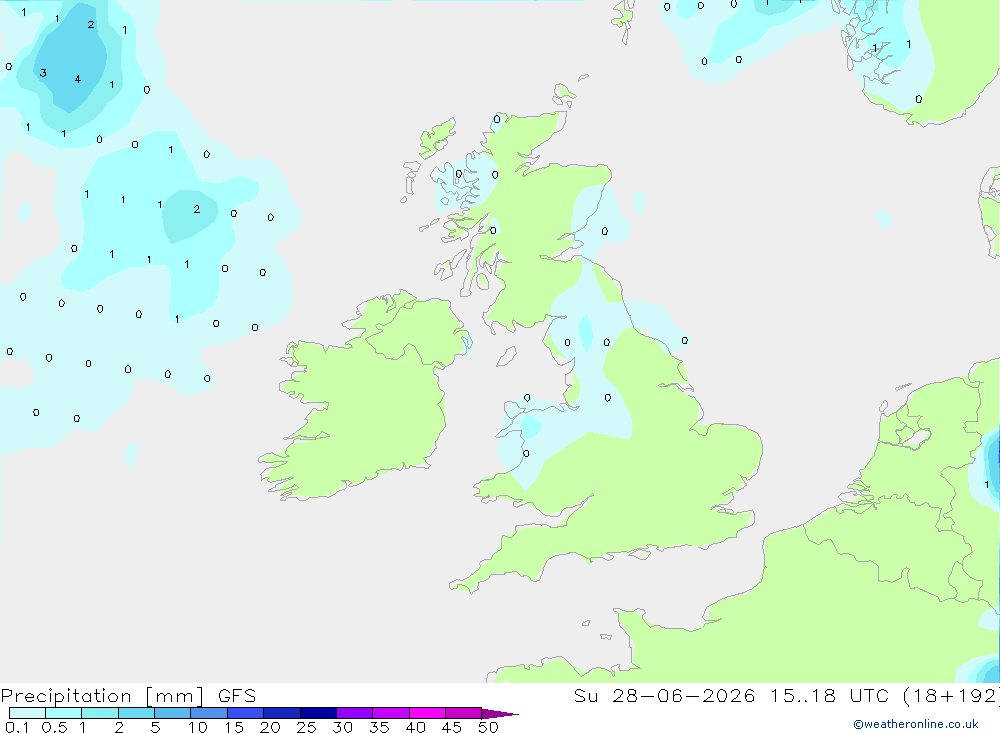The height and width of the screenshot is (733, 1000).
Task: Click the legend scale label "40"
Action: tap(416, 727)
